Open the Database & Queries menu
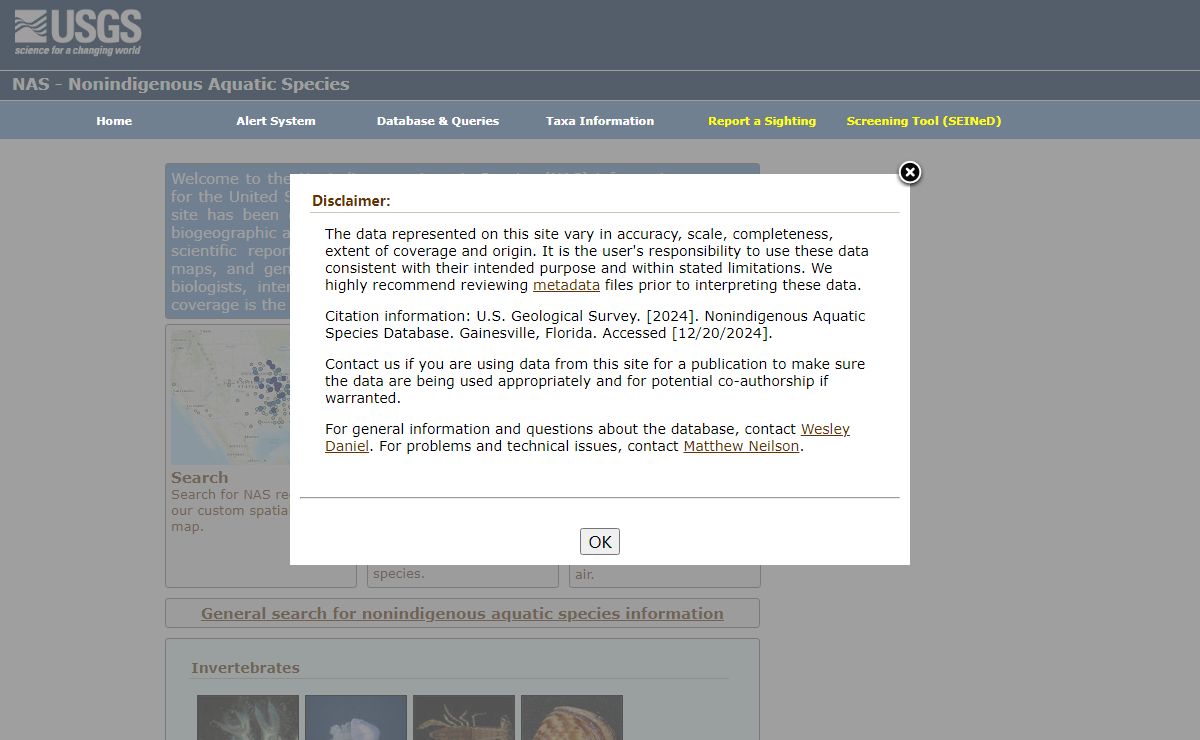The image size is (1200, 740). 438,121
